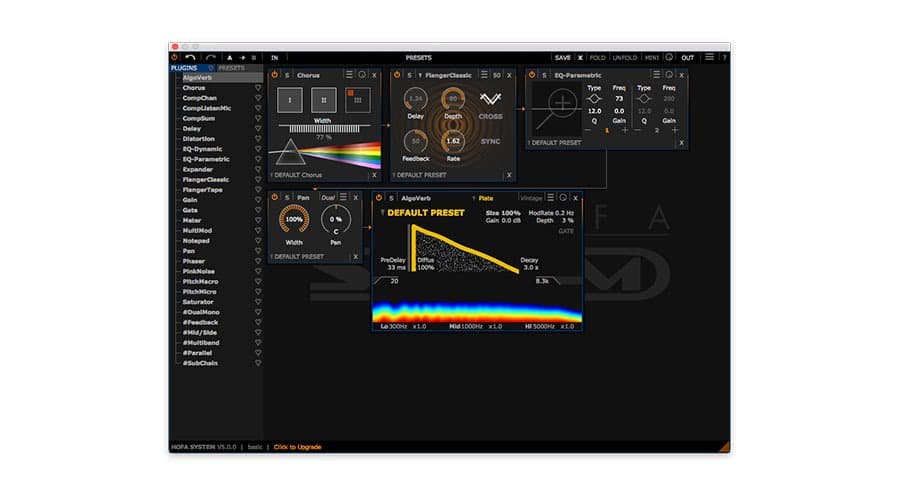Click the round dial icon beside MINI
The width and height of the screenshot is (900, 500).
pyautogui.click(x=669, y=57)
